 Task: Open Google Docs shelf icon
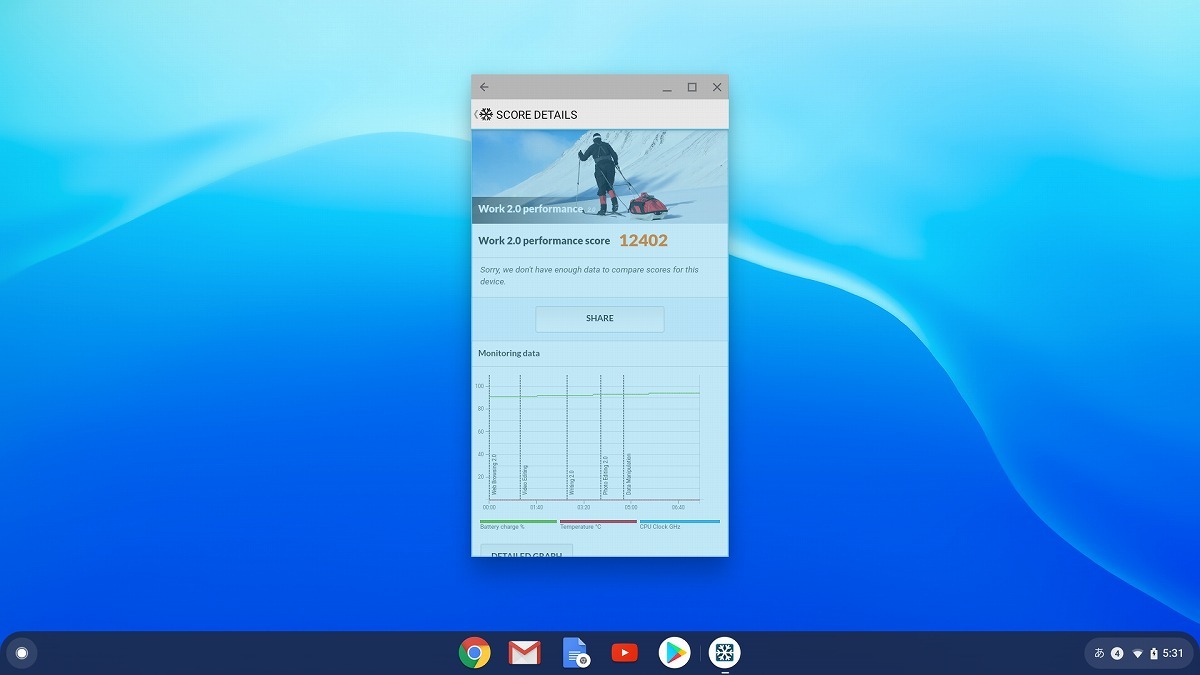tap(575, 653)
